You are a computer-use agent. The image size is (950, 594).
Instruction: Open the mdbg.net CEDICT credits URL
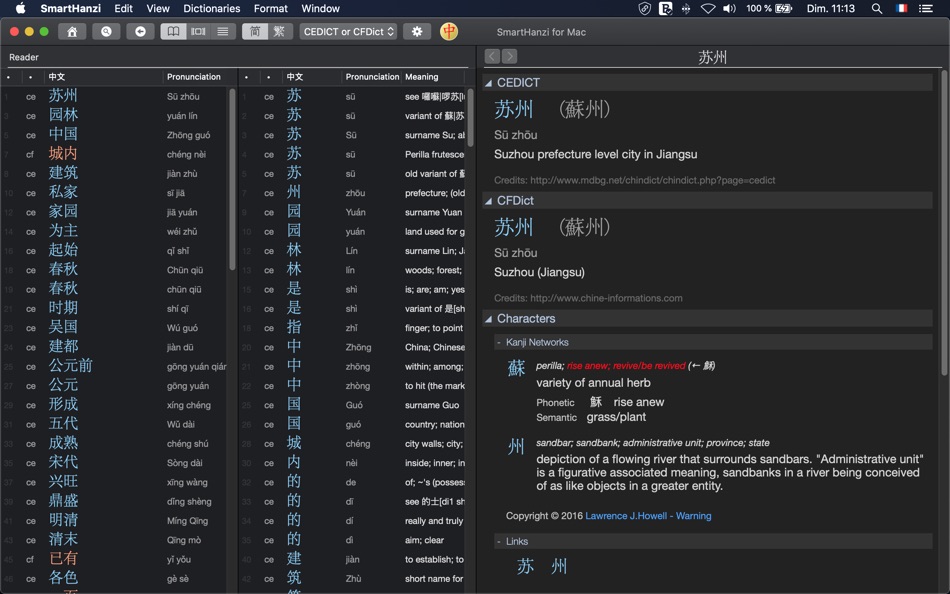(x=653, y=180)
